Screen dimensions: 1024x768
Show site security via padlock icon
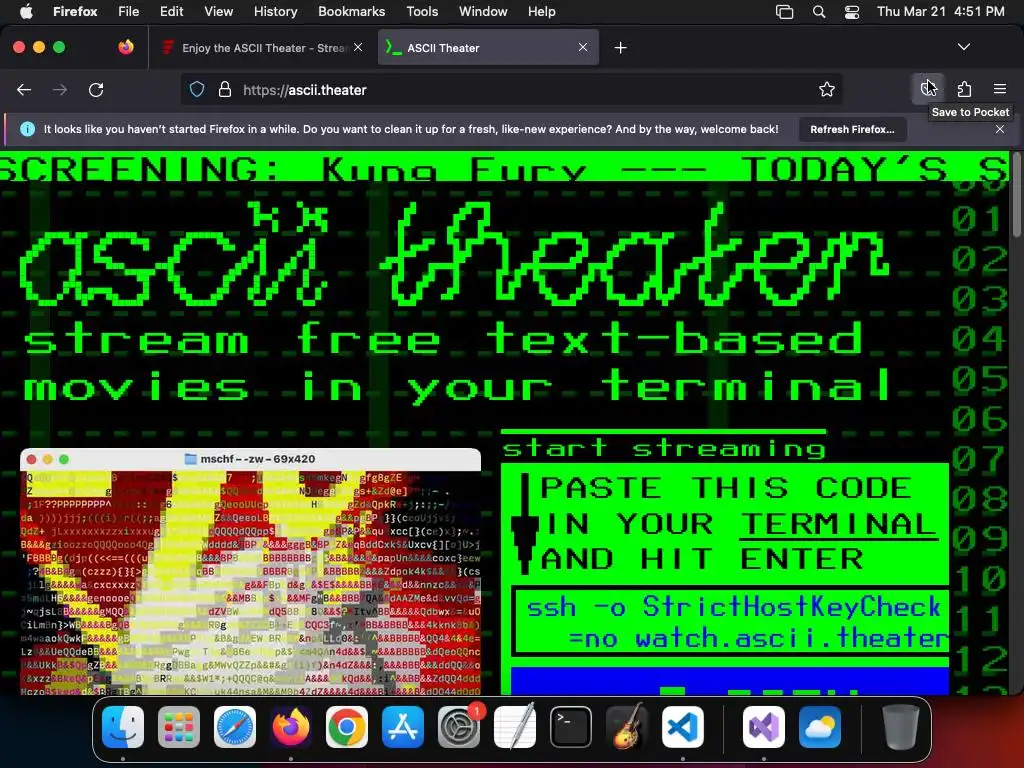tap(225, 89)
